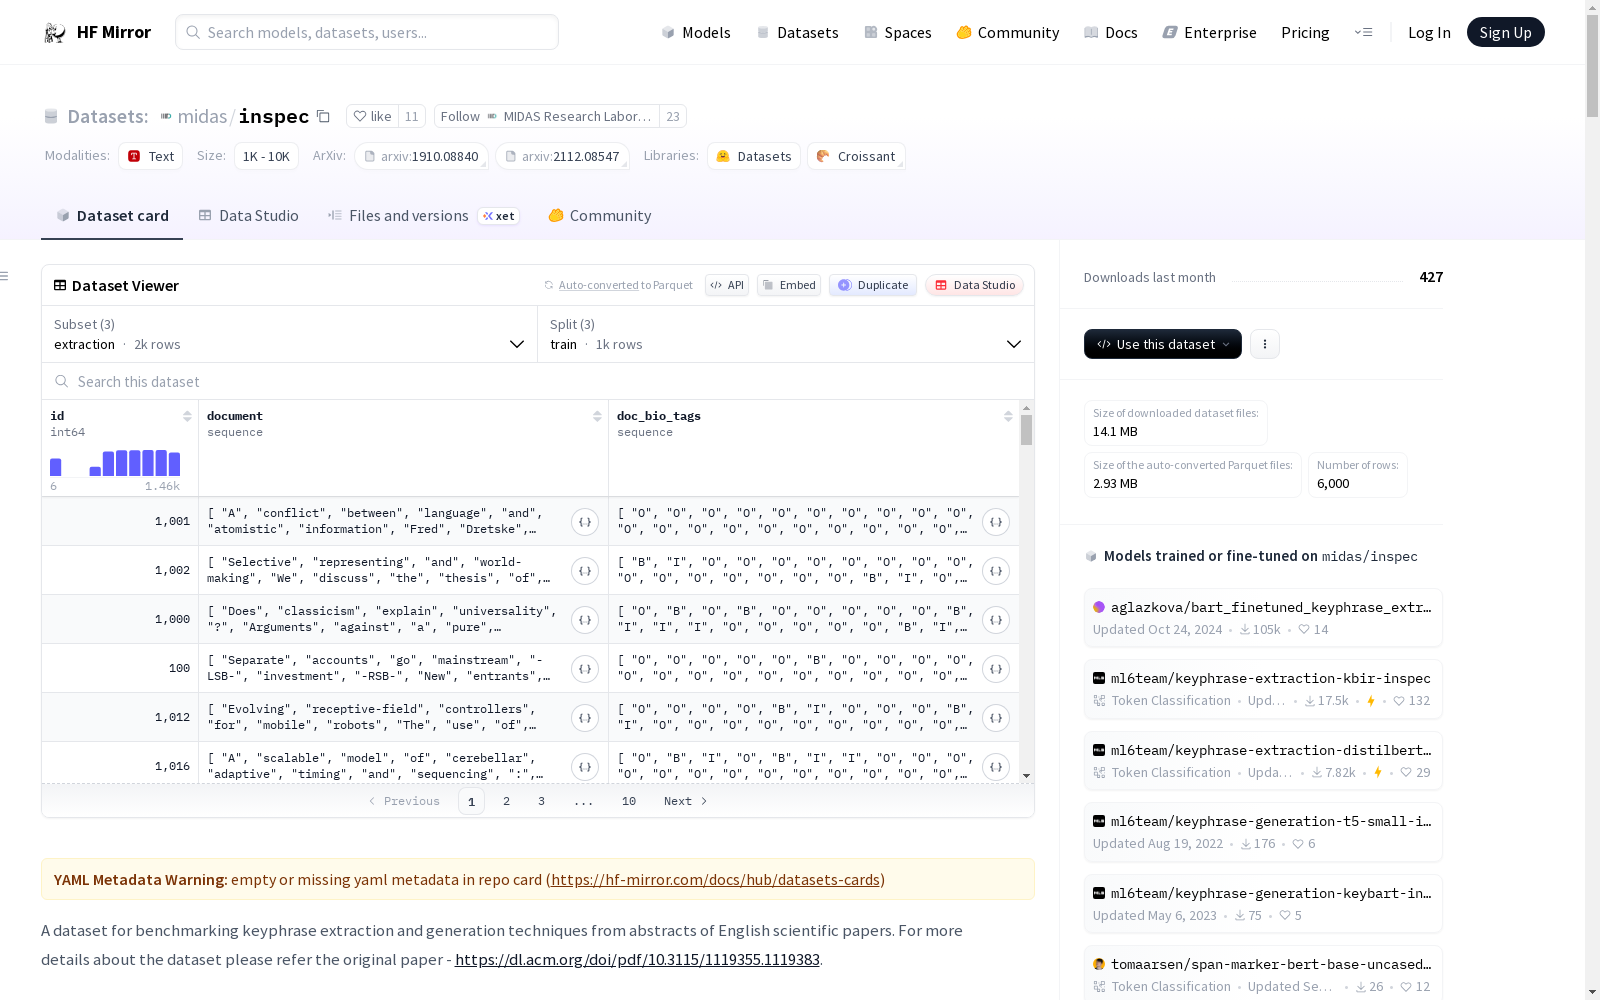Expand JSON cell for row 1,016 document
The image size is (1600, 1000).
[x=585, y=767]
